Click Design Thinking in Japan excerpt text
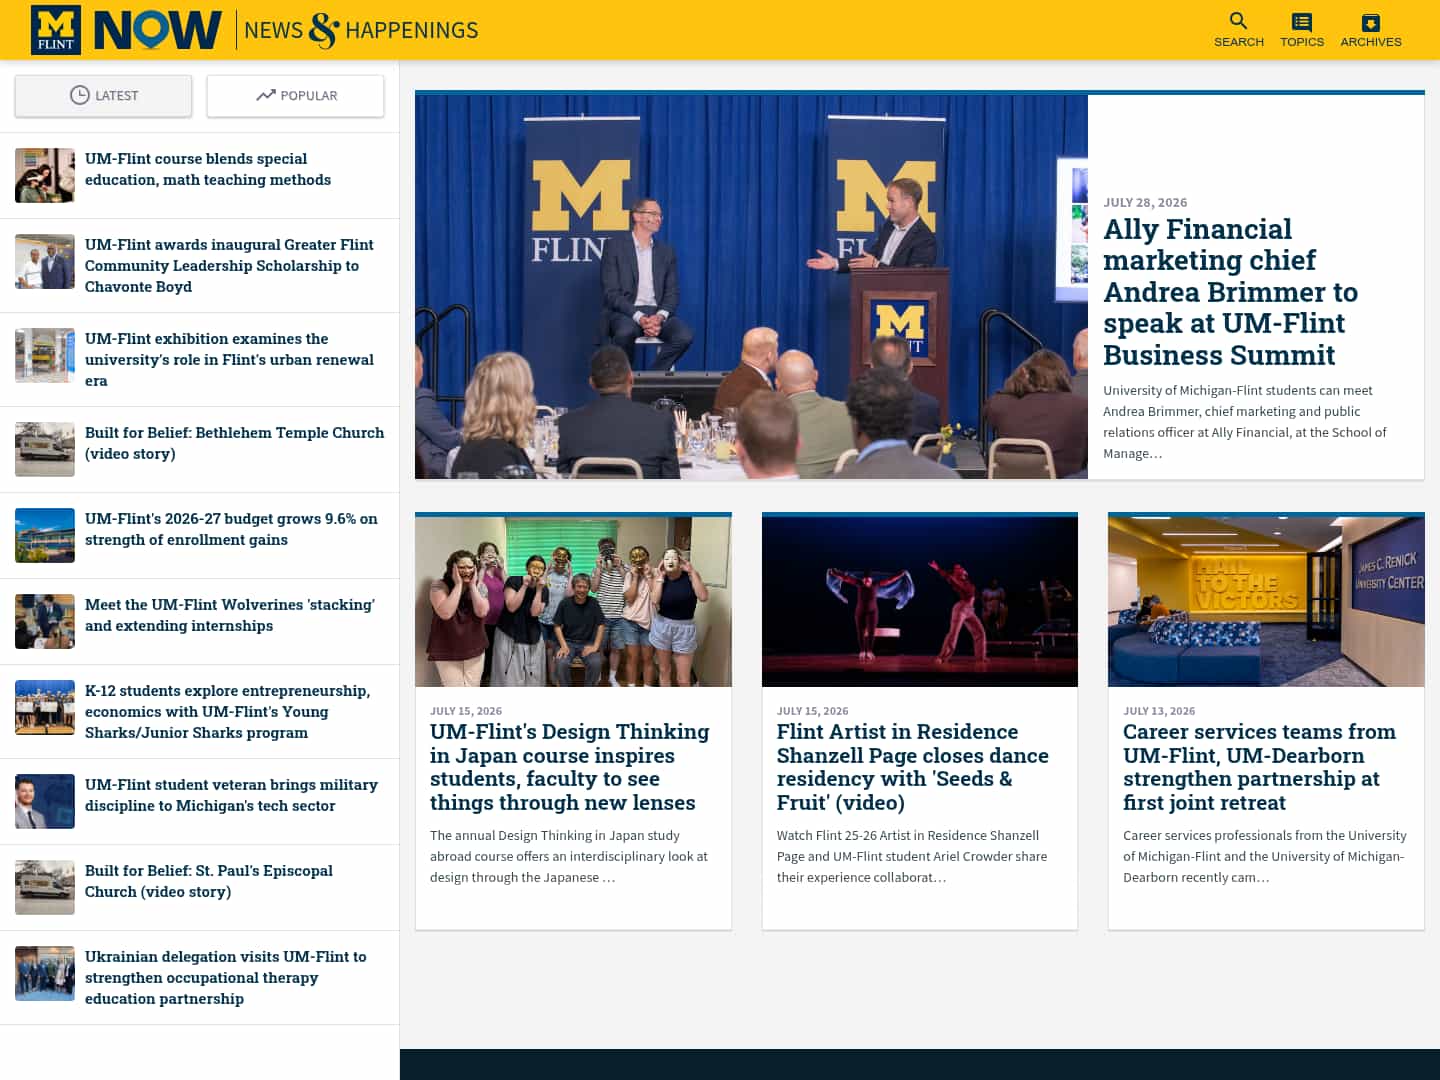Image resolution: width=1440 pixels, height=1080 pixels. pos(569,856)
